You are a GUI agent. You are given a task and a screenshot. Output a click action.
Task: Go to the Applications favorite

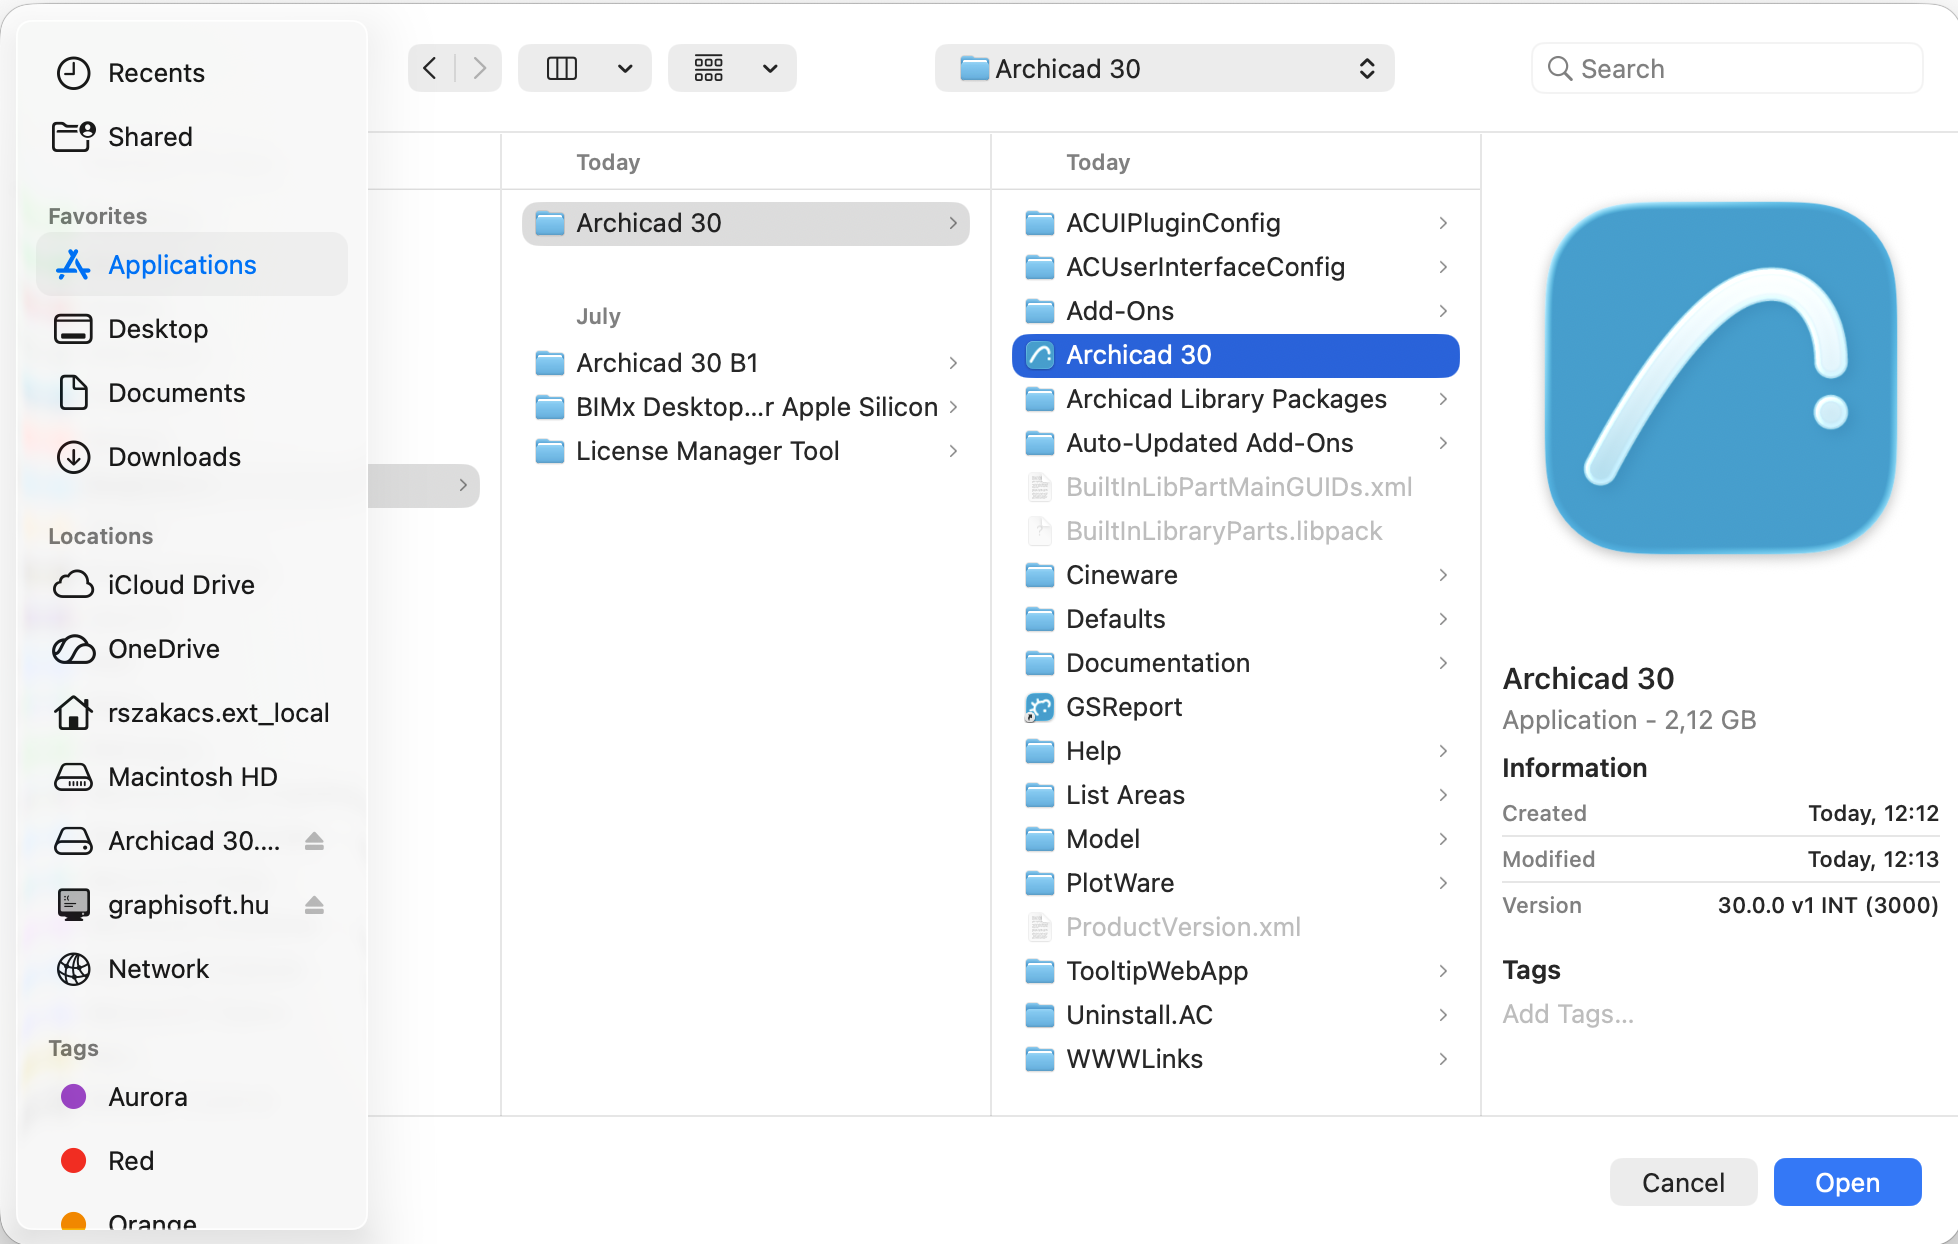(191, 265)
